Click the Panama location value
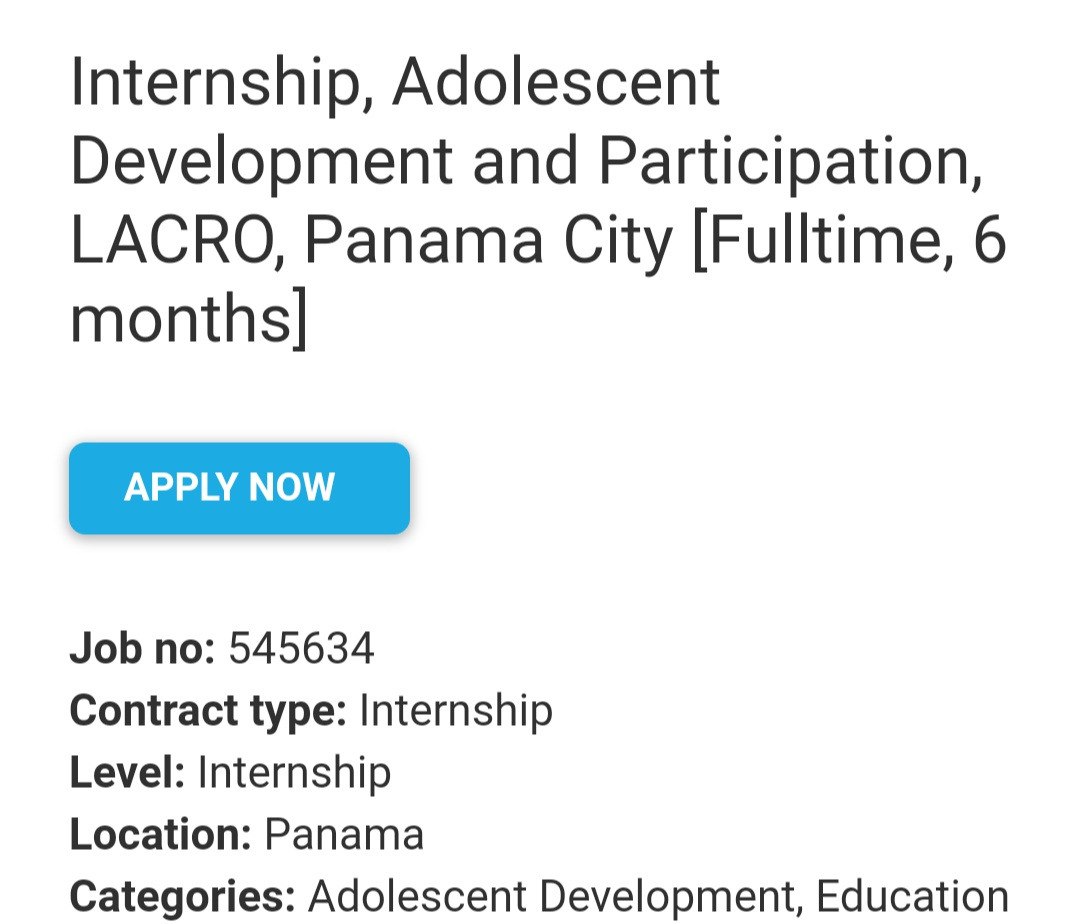This screenshot has height=924, width=1080. (344, 835)
